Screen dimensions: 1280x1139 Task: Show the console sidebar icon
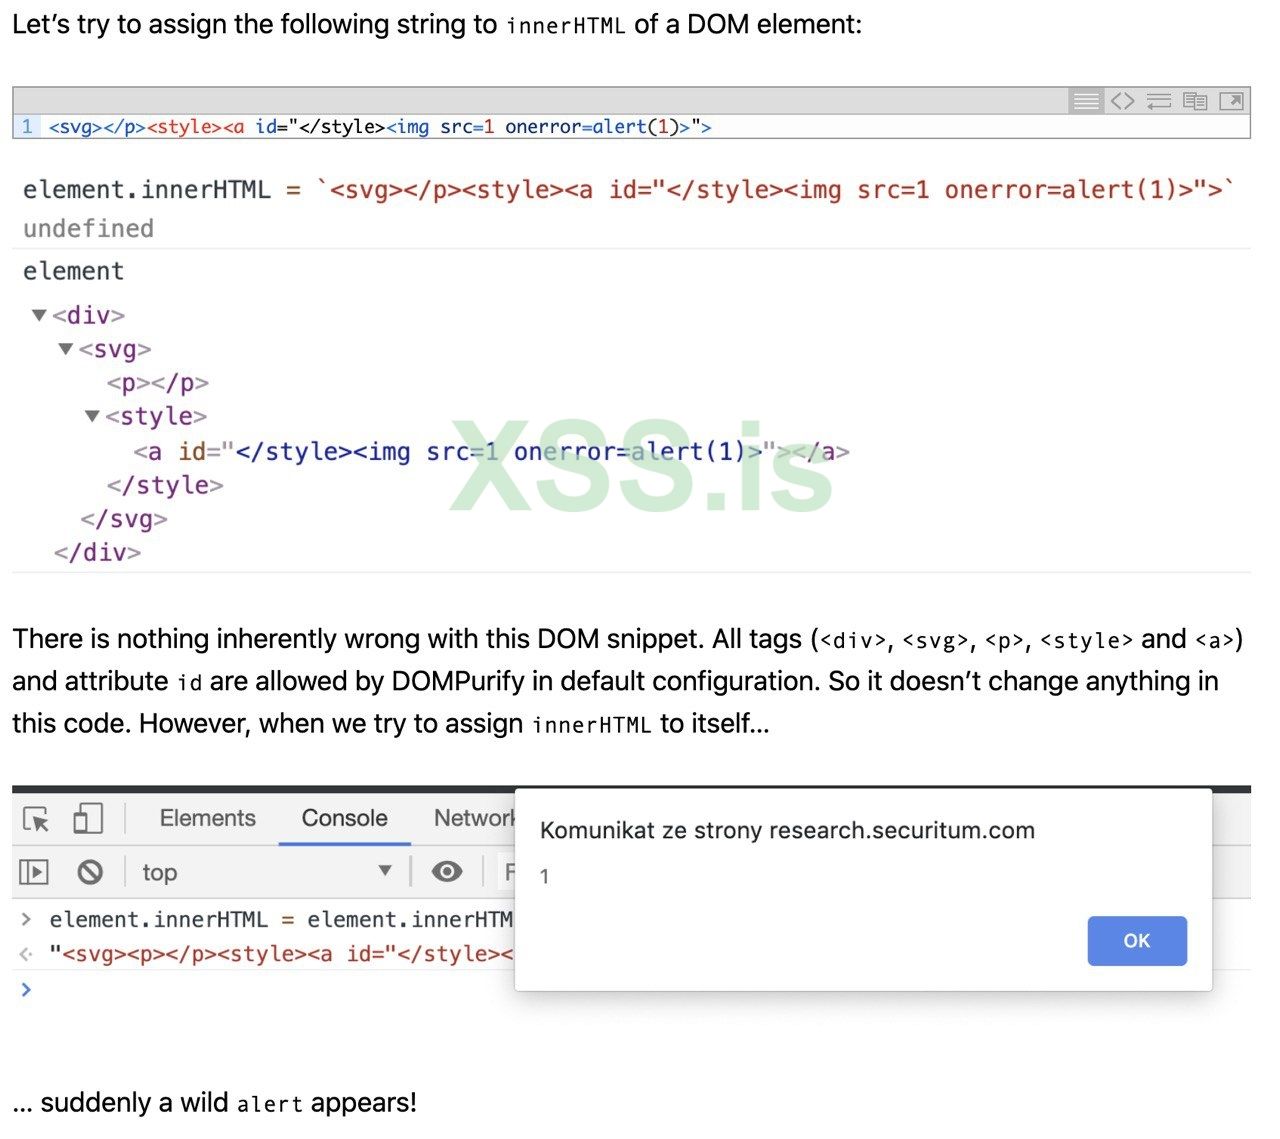coord(34,872)
